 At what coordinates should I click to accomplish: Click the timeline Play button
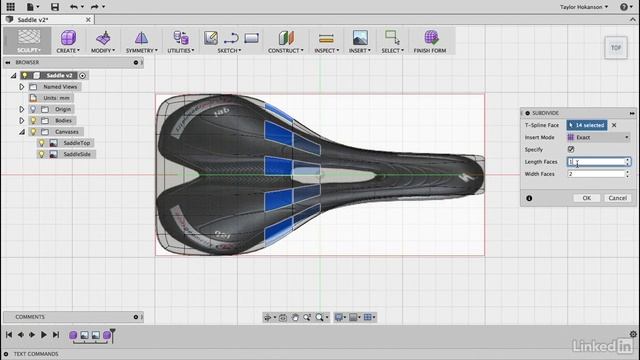44,335
